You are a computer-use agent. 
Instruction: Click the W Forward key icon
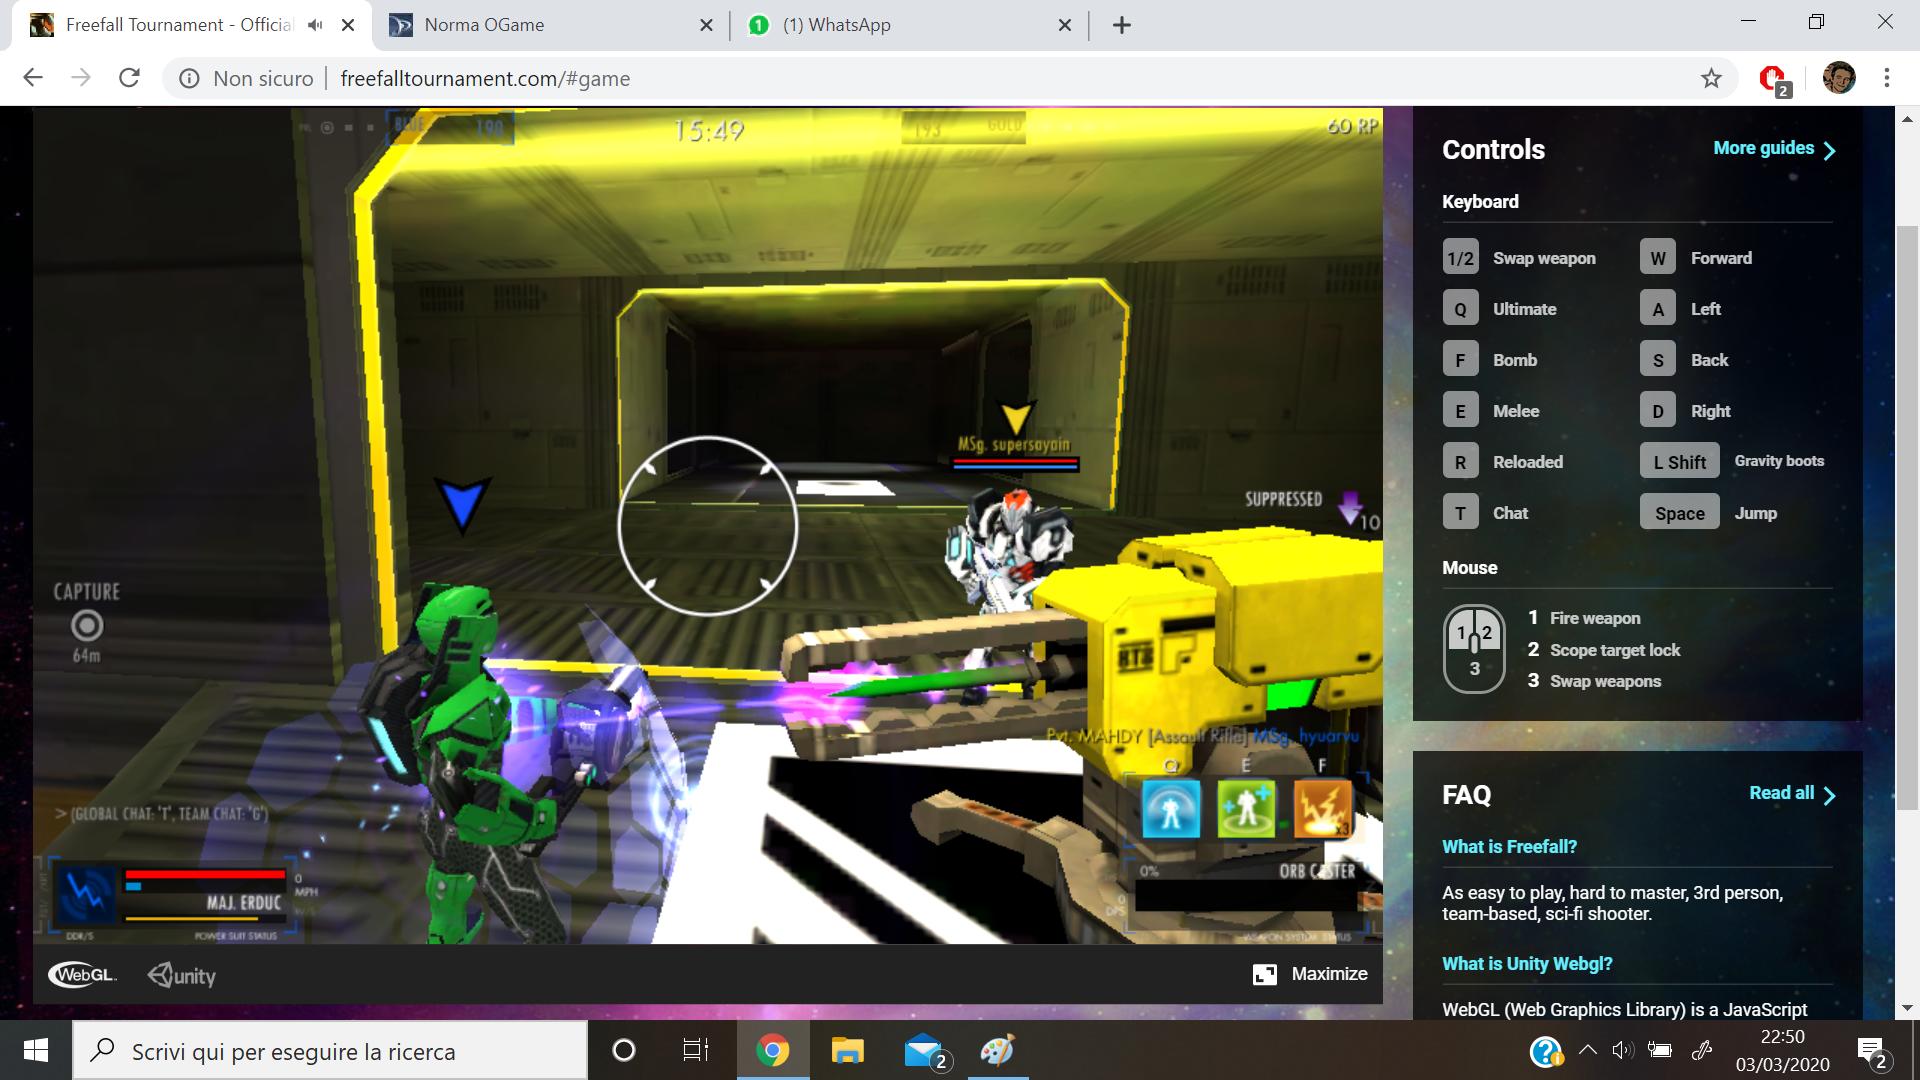[1658, 258]
